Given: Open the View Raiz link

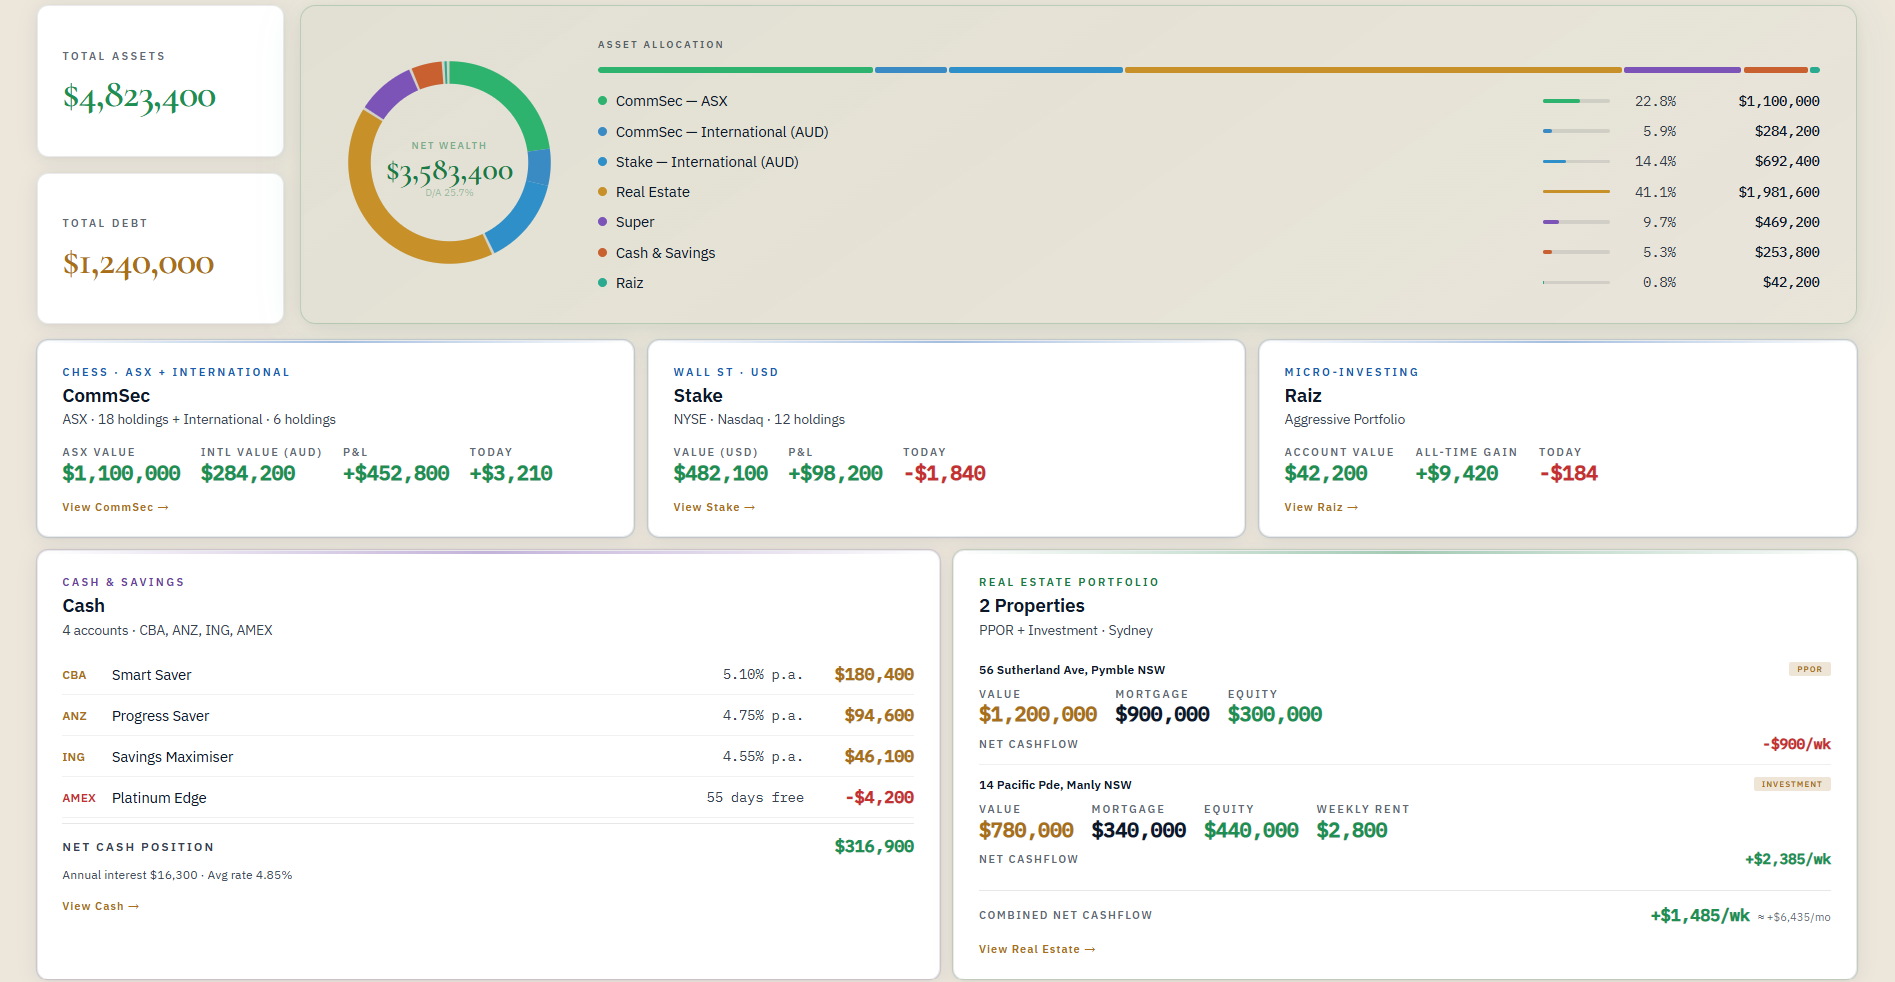Looking at the screenshot, I should (x=1321, y=507).
